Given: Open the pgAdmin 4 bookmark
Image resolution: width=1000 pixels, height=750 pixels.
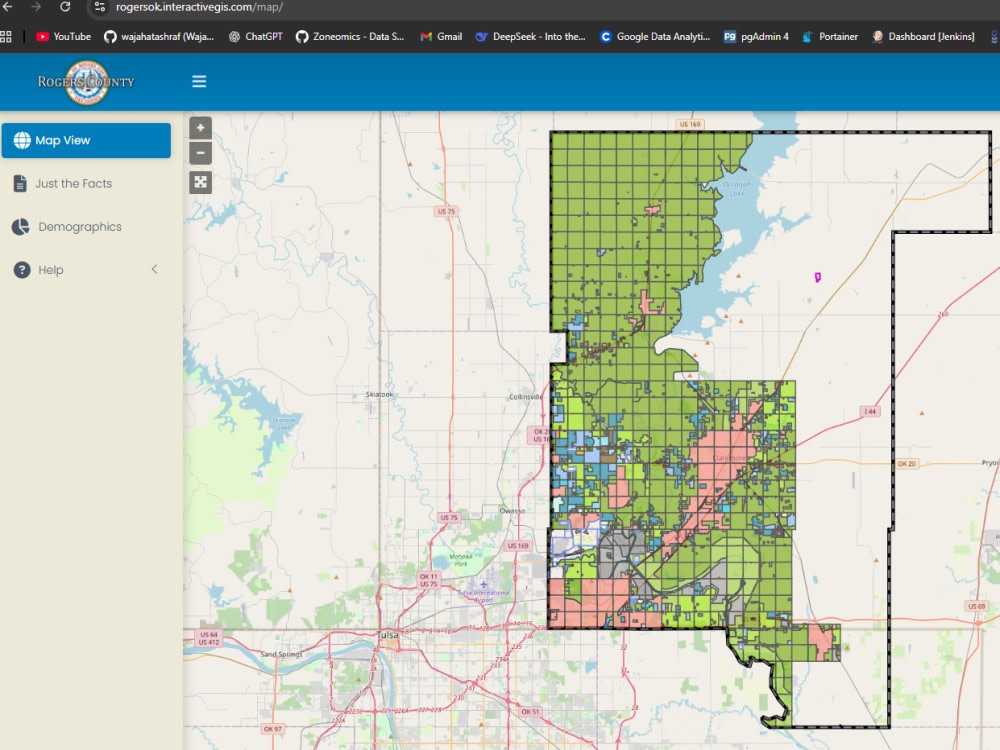Looking at the screenshot, I should pos(756,36).
